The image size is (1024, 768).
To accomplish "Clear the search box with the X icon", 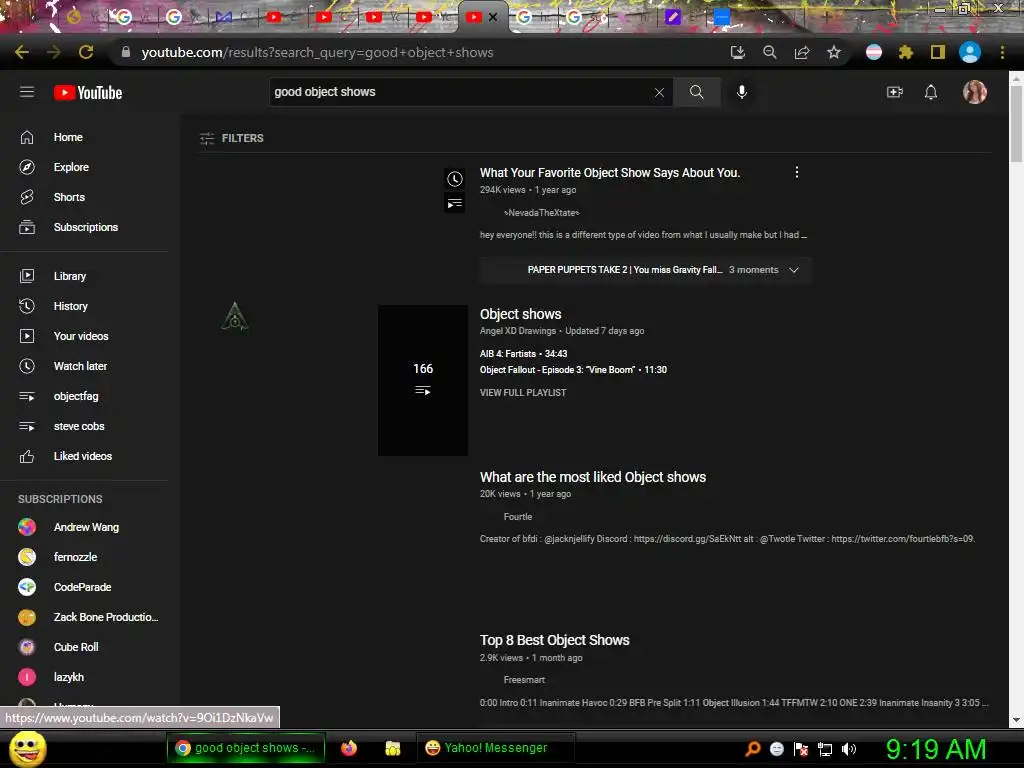I will click(660, 93).
